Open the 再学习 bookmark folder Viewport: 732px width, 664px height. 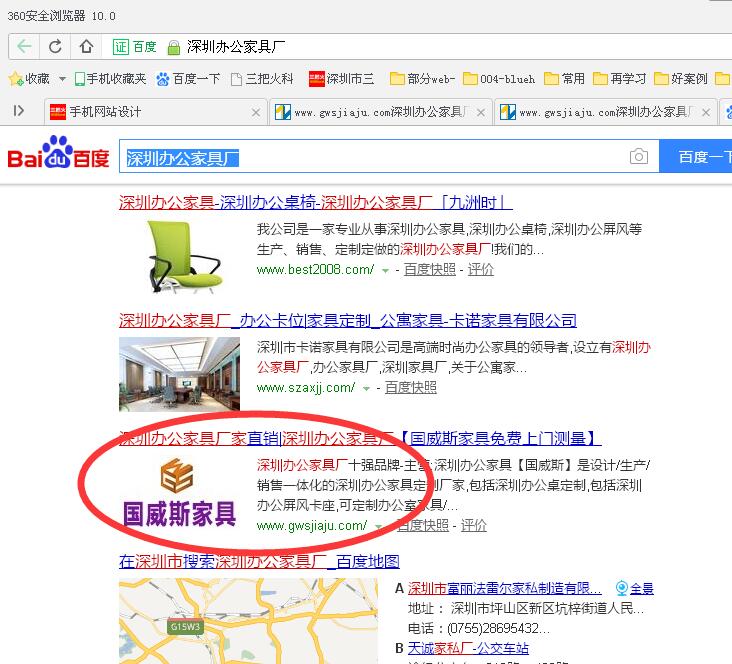tap(619, 79)
